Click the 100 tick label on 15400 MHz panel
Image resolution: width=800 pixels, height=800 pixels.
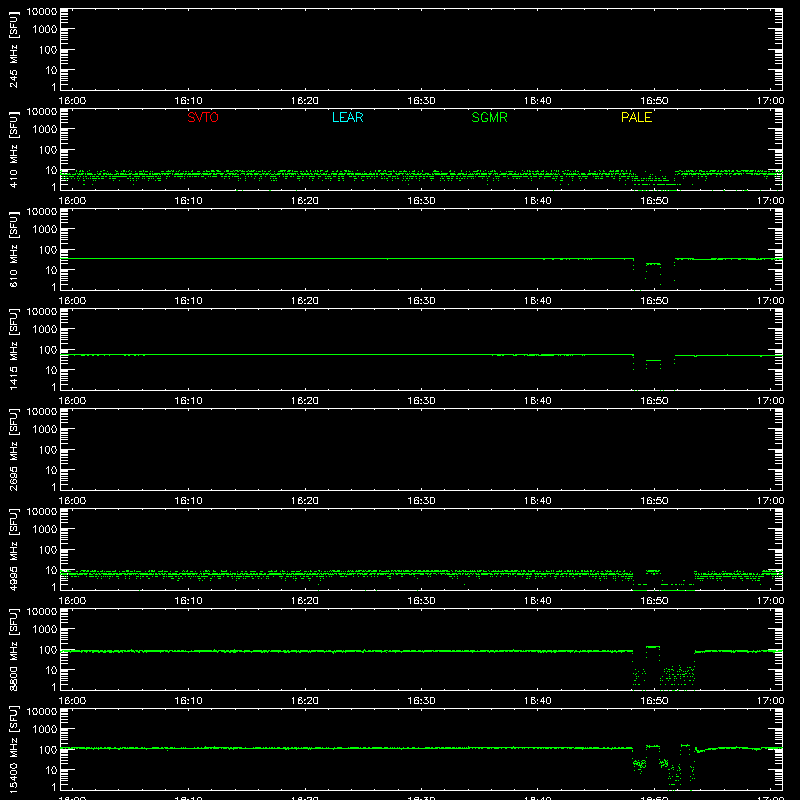(x=47, y=750)
